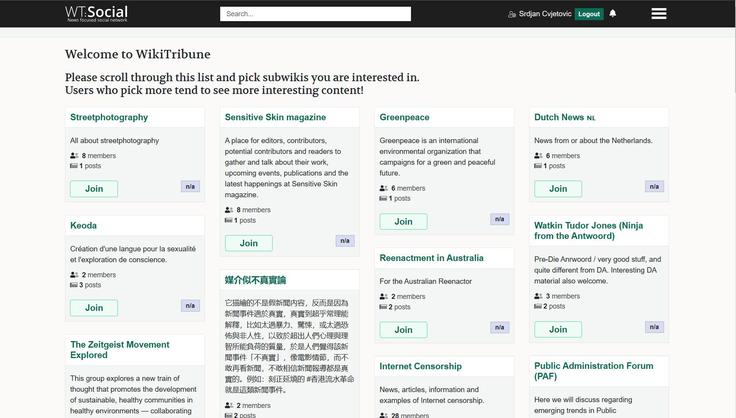Open Srdjan Cvjetovic profile link
Viewport: 736px width, 418px height.
tap(545, 14)
